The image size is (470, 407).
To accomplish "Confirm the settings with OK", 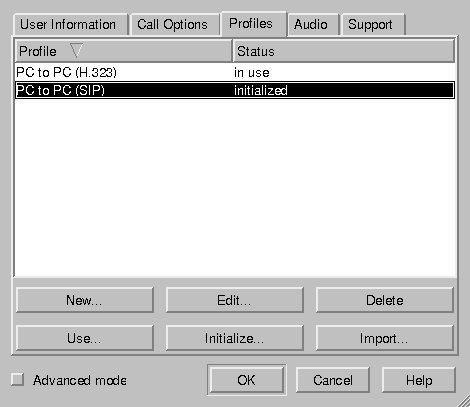I will pyautogui.click(x=247, y=380).
